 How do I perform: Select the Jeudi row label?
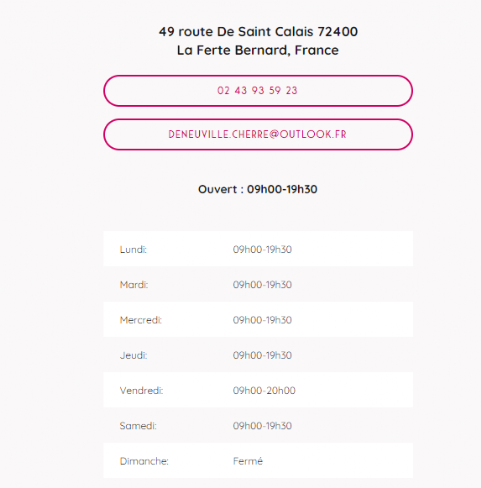[133, 355]
